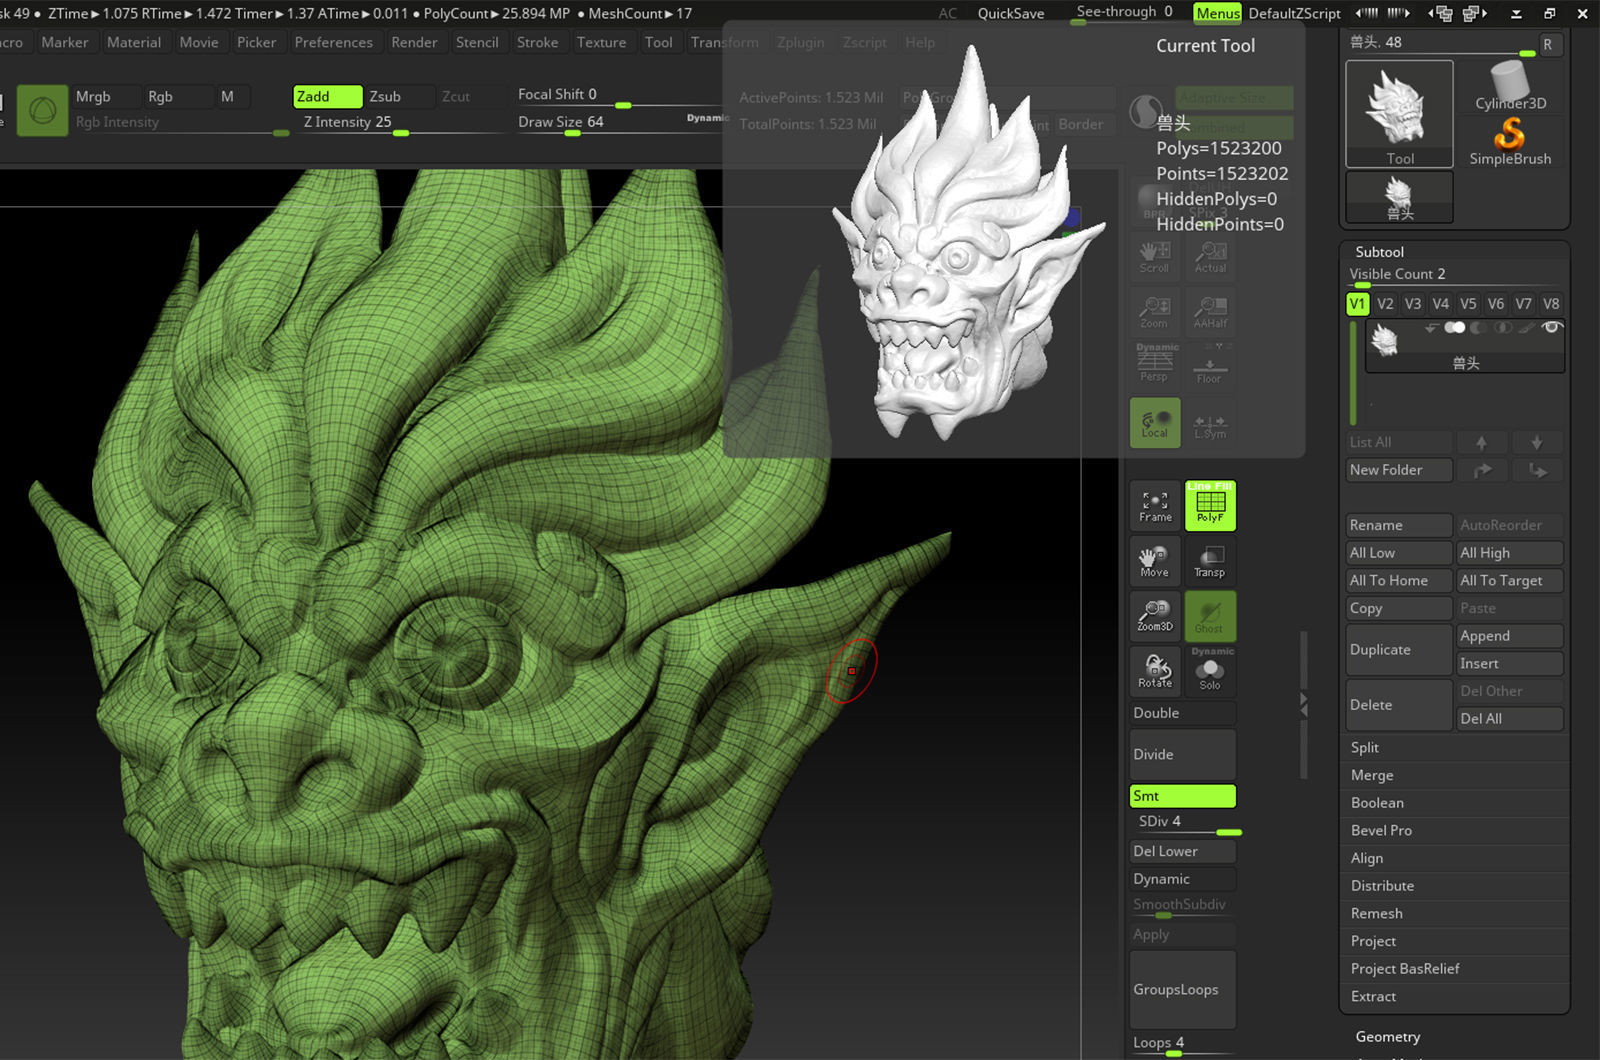Select the SimpleBrush tool
The image size is (1600, 1060).
1510,141
